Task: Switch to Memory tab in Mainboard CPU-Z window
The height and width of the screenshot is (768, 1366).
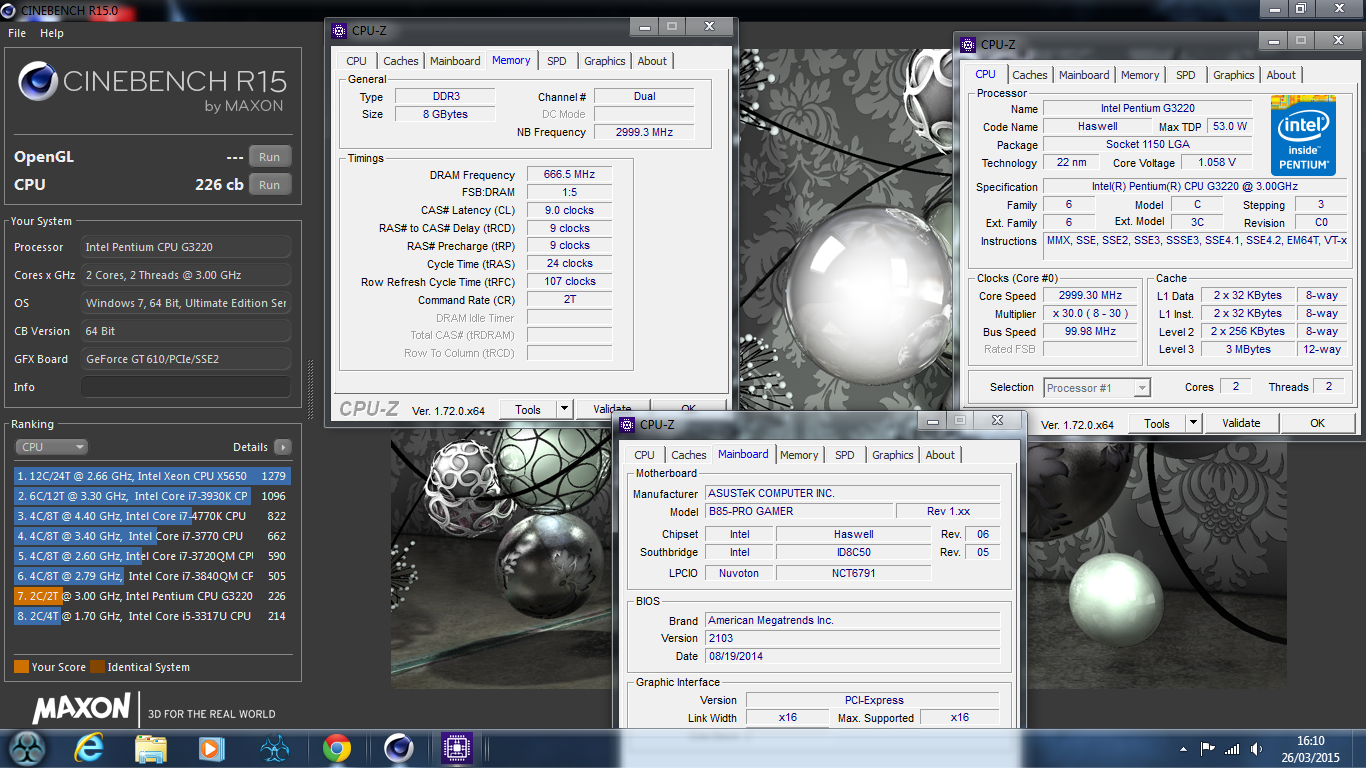Action: click(799, 455)
